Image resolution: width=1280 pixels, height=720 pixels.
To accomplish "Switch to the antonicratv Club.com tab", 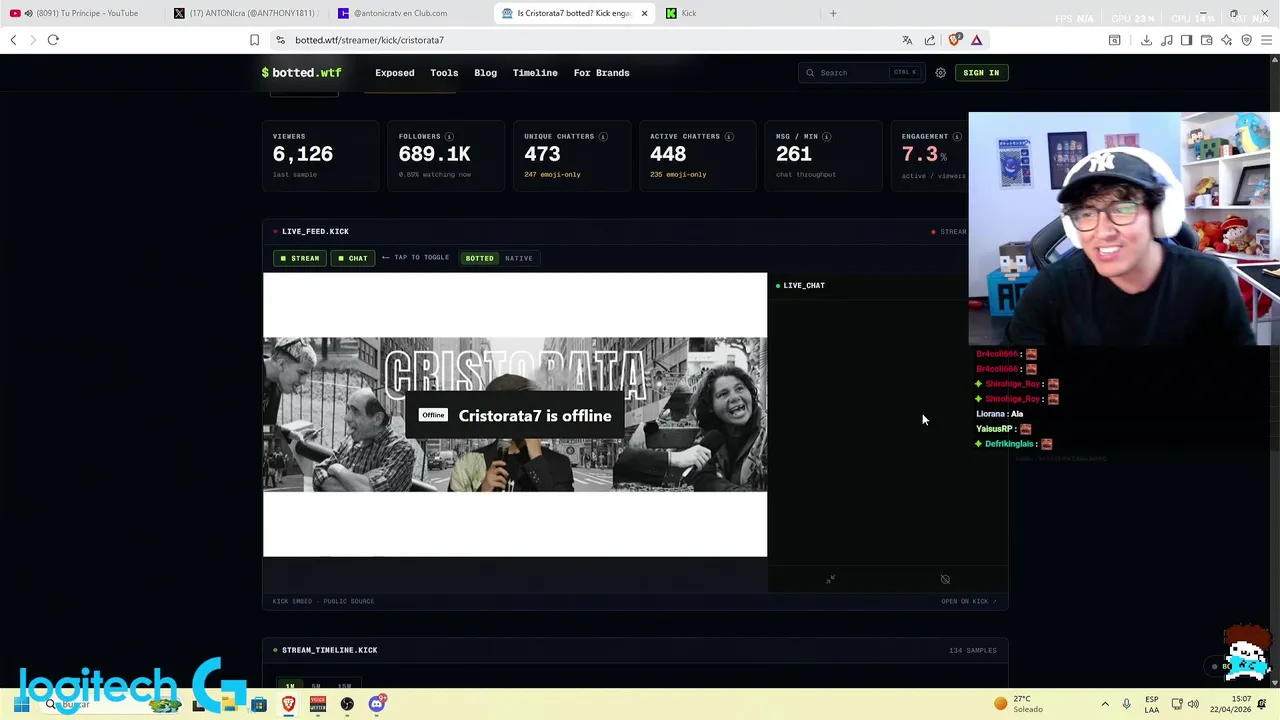I will [410, 13].
